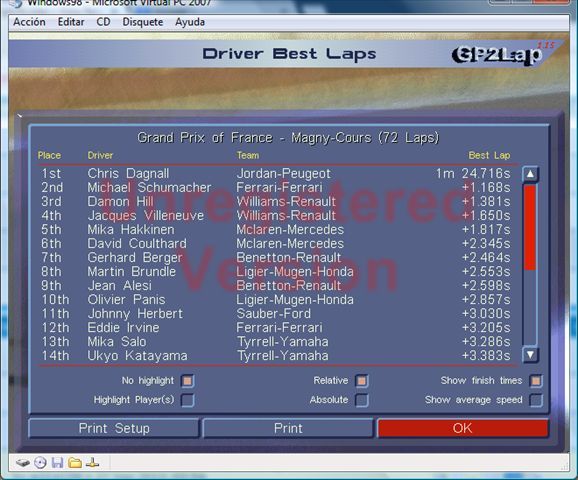Click the Jordan-Peugeot team name
578x480 pixels.
click(283, 174)
